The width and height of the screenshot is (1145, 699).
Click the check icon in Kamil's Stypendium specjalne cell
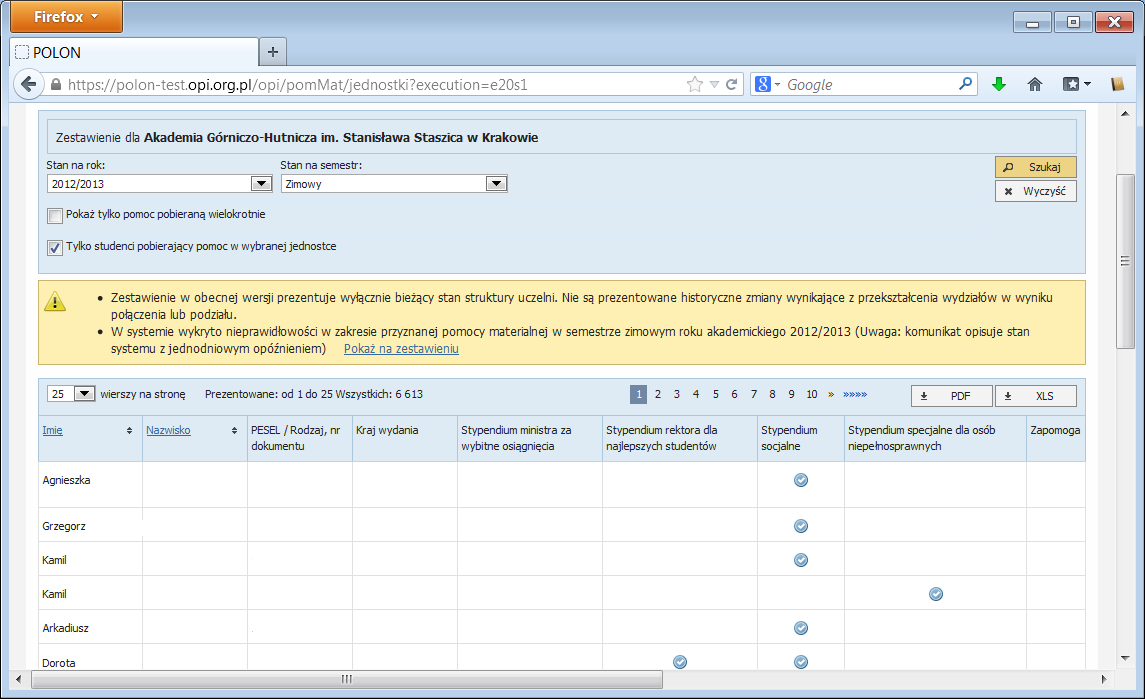coord(936,594)
